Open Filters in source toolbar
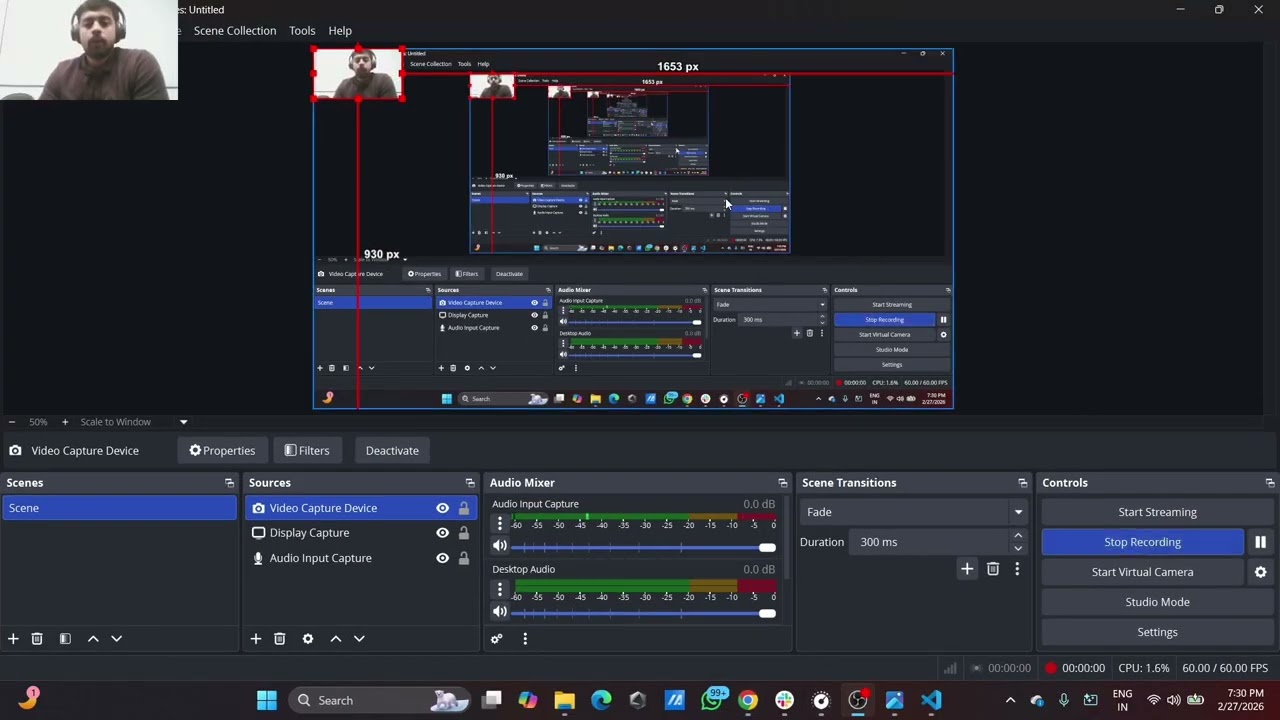The width and height of the screenshot is (1280, 720). point(306,451)
